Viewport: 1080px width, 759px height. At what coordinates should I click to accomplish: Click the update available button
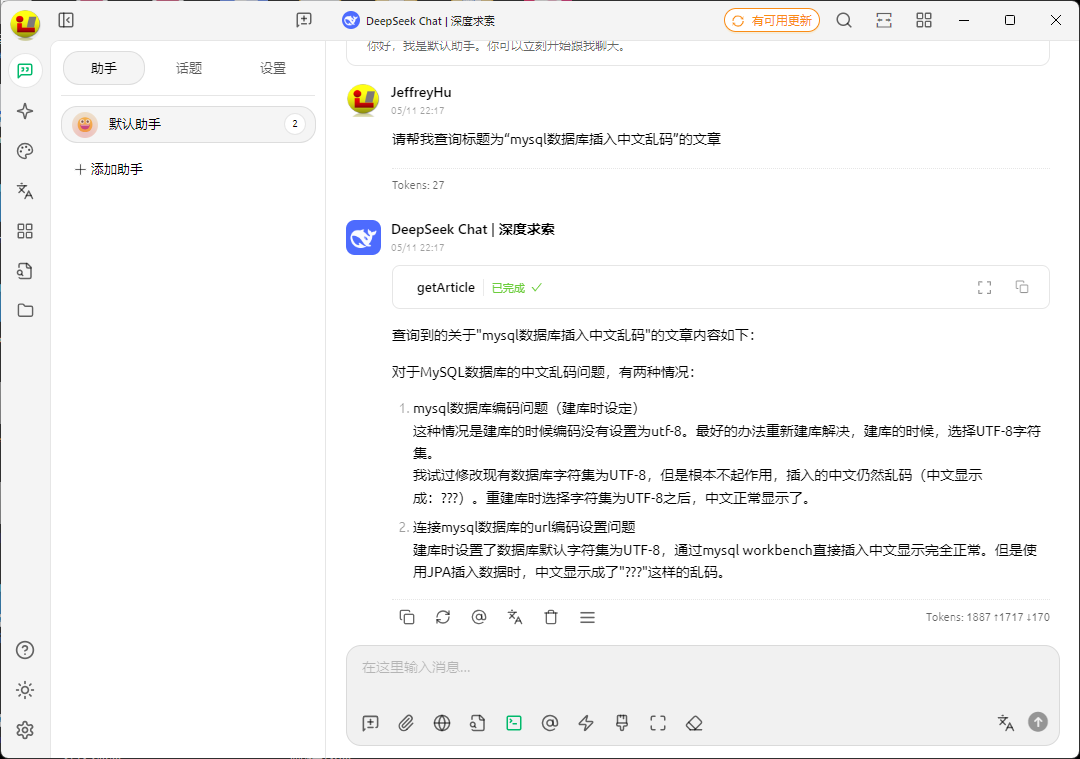click(x=771, y=21)
